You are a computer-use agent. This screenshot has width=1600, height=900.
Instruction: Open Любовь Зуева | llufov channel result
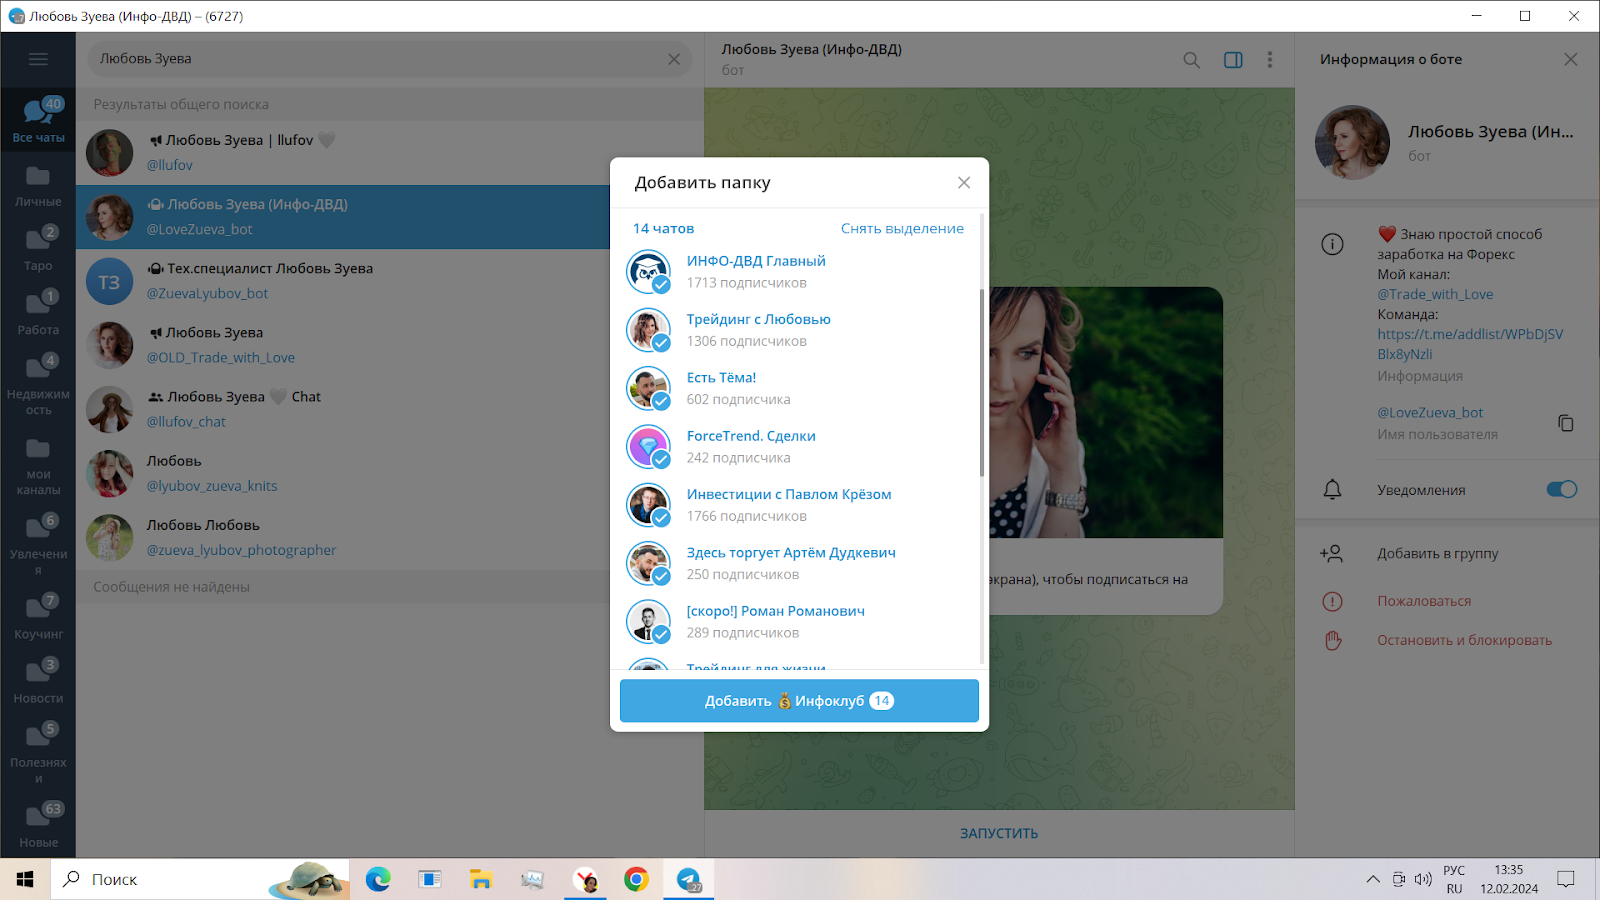click(x=390, y=153)
